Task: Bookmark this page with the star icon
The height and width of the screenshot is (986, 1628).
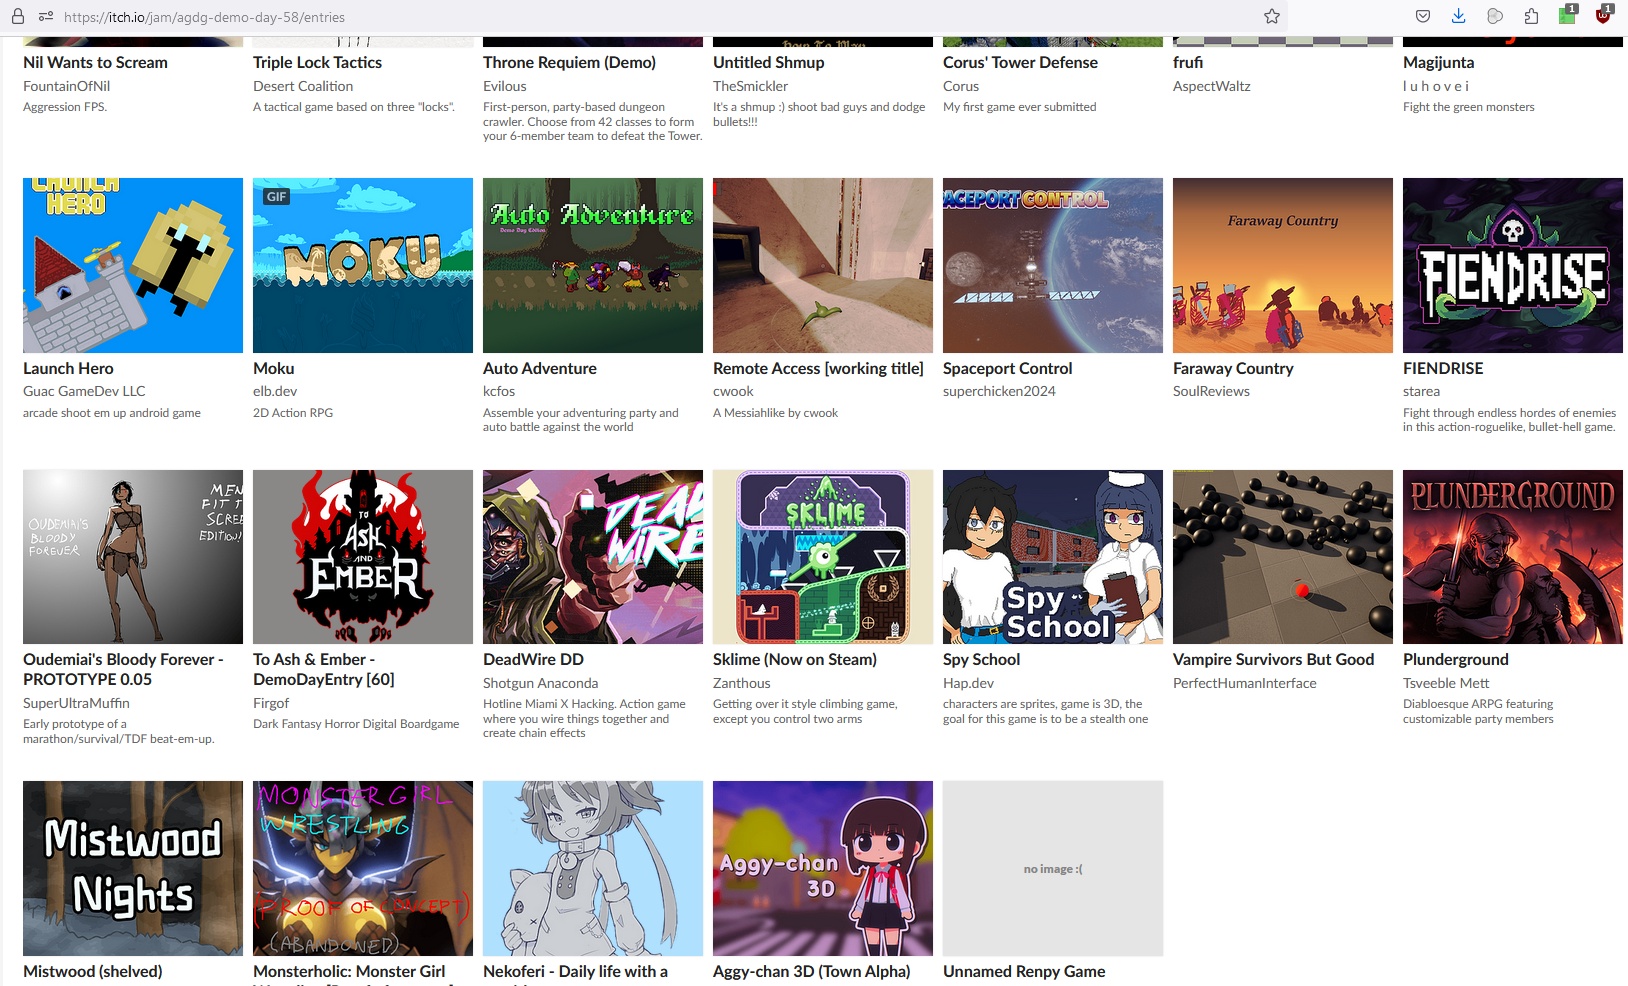Action: (x=1272, y=17)
